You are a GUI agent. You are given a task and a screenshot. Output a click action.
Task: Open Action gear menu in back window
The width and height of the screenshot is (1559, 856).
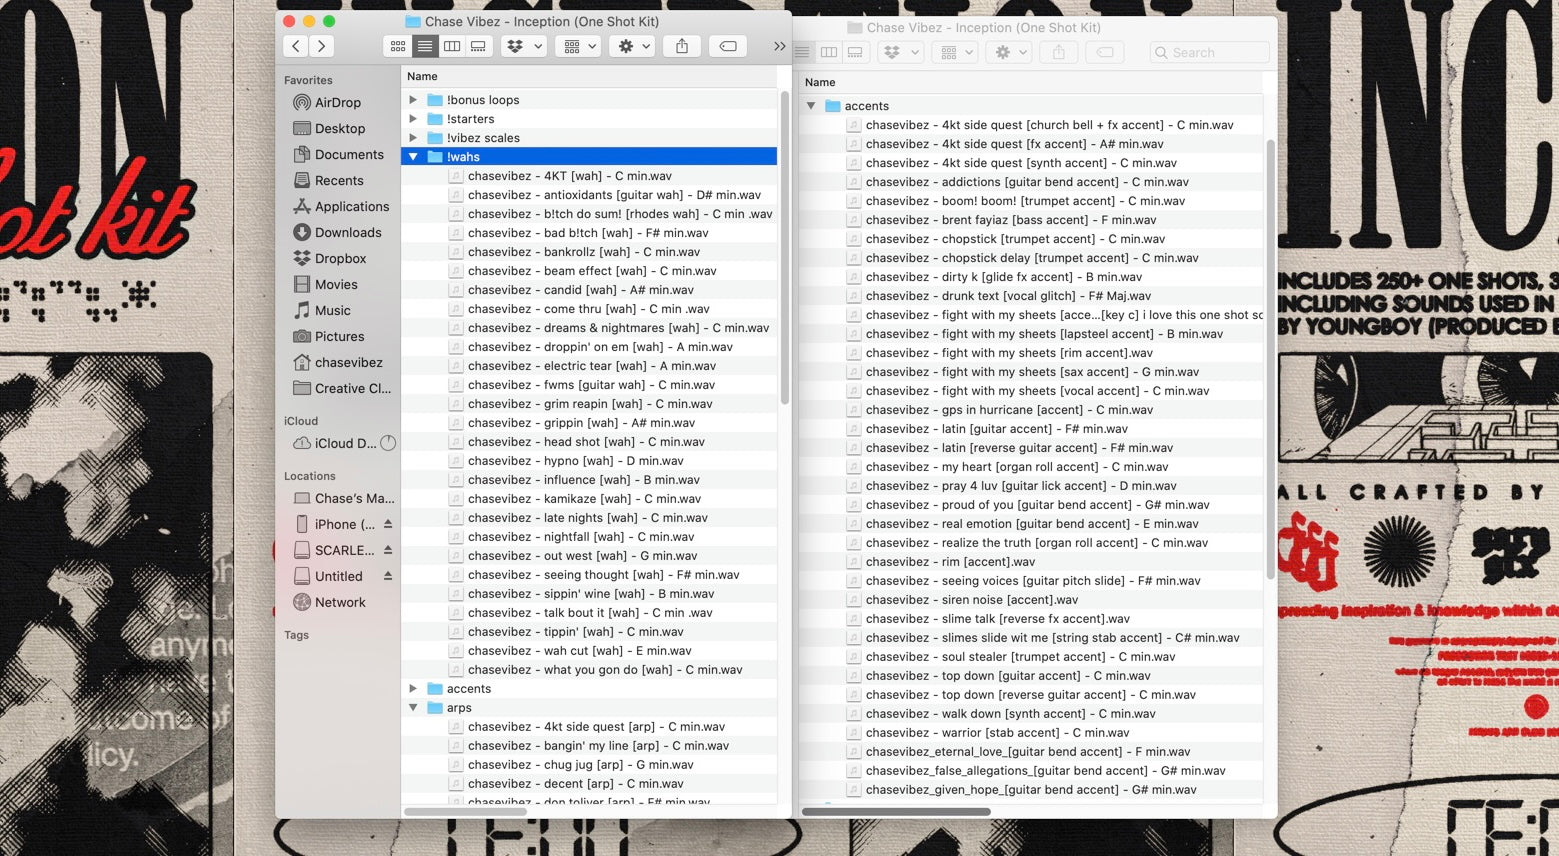1011,52
